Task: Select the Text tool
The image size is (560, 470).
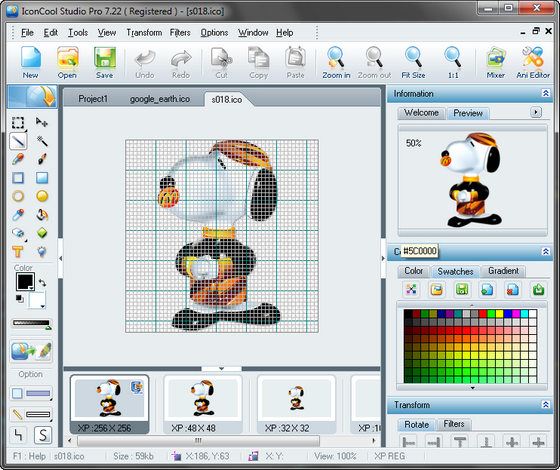Action: tap(18, 251)
